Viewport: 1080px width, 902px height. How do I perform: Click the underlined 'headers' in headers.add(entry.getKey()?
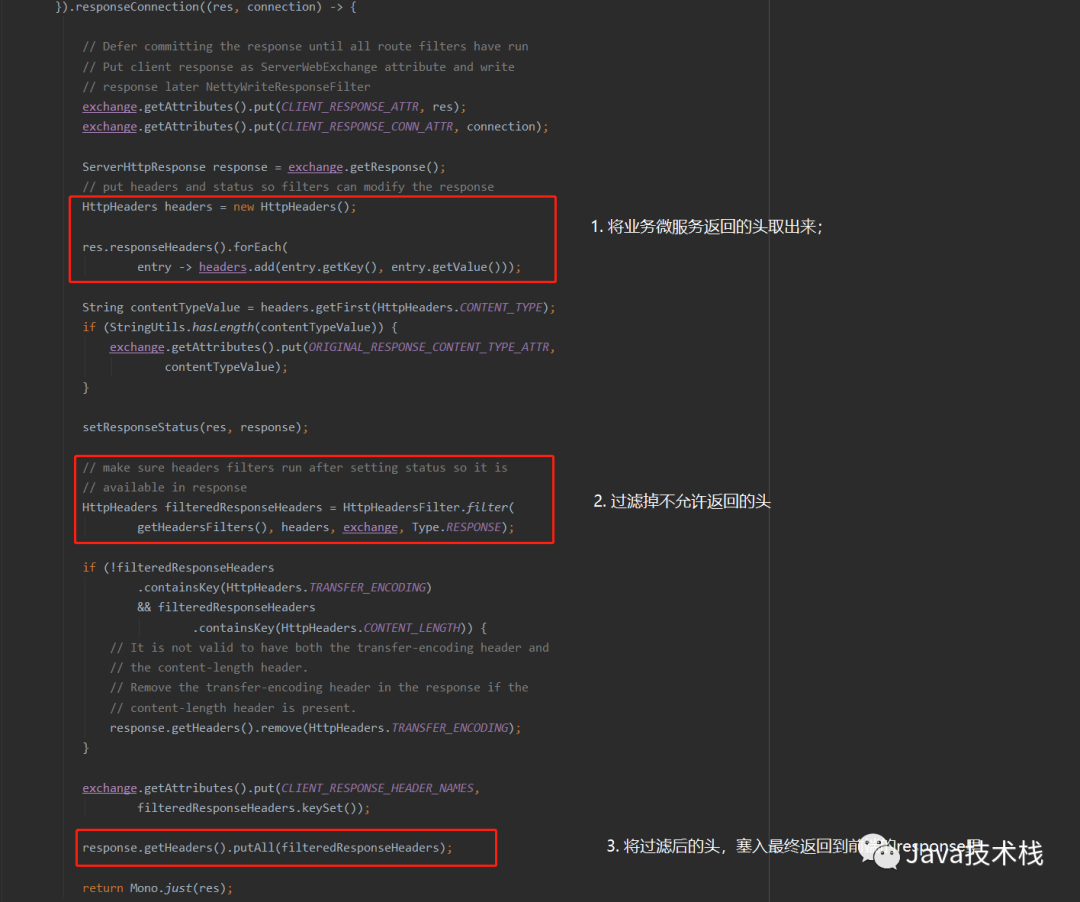point(222,267)
